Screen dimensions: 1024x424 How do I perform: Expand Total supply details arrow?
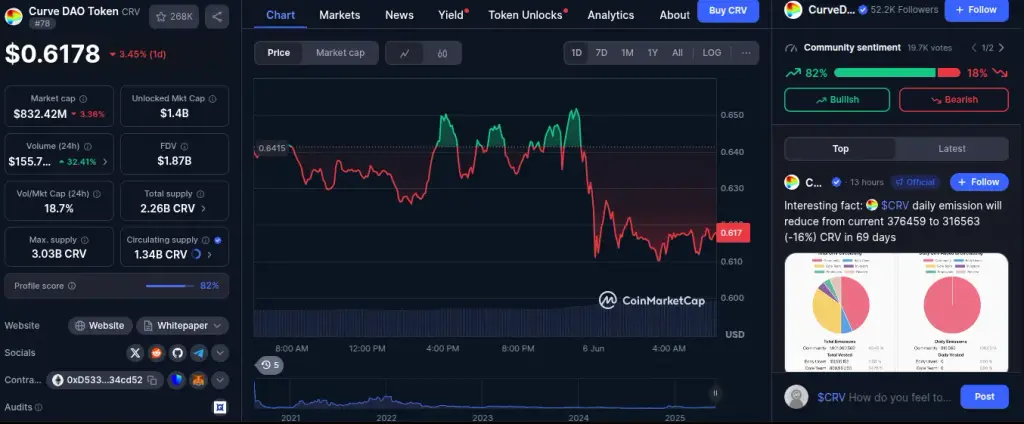(203, 208)
